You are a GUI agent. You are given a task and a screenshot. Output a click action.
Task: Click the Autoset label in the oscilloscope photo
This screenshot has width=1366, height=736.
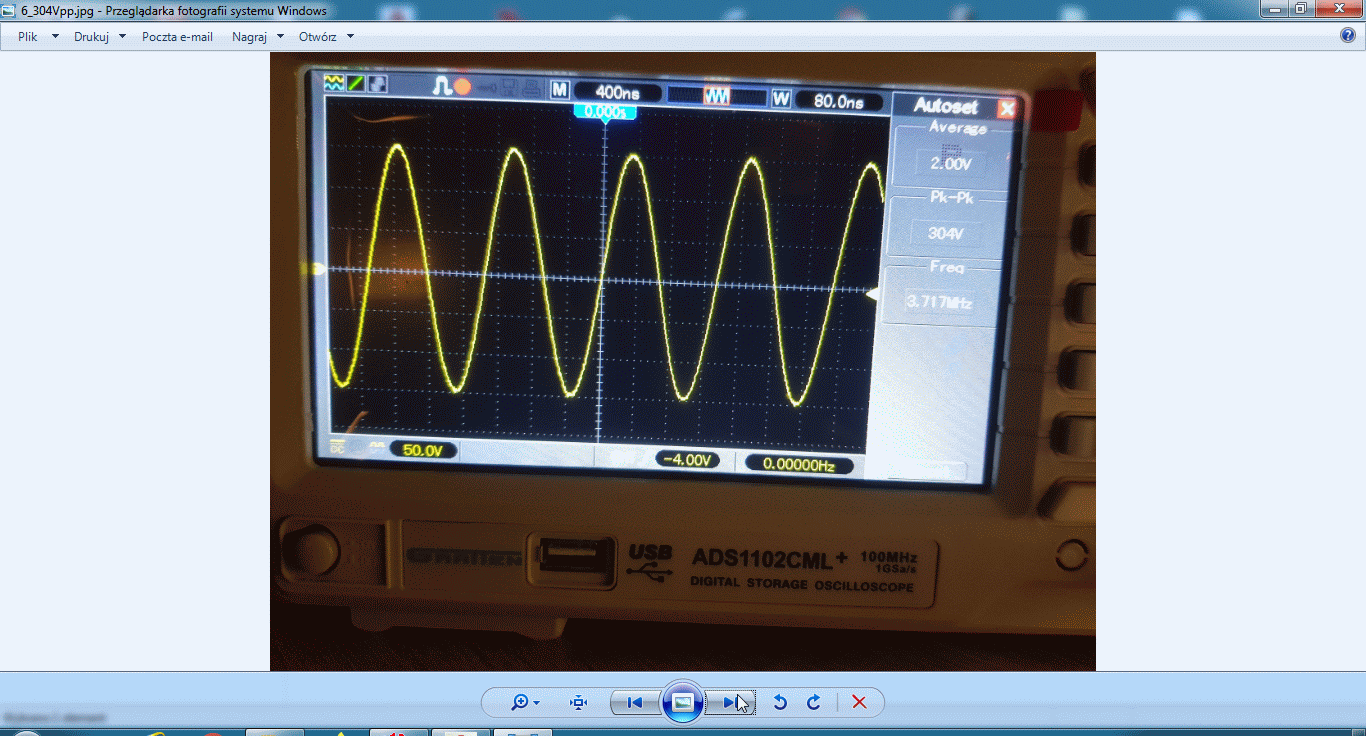(x=945, y=107)
